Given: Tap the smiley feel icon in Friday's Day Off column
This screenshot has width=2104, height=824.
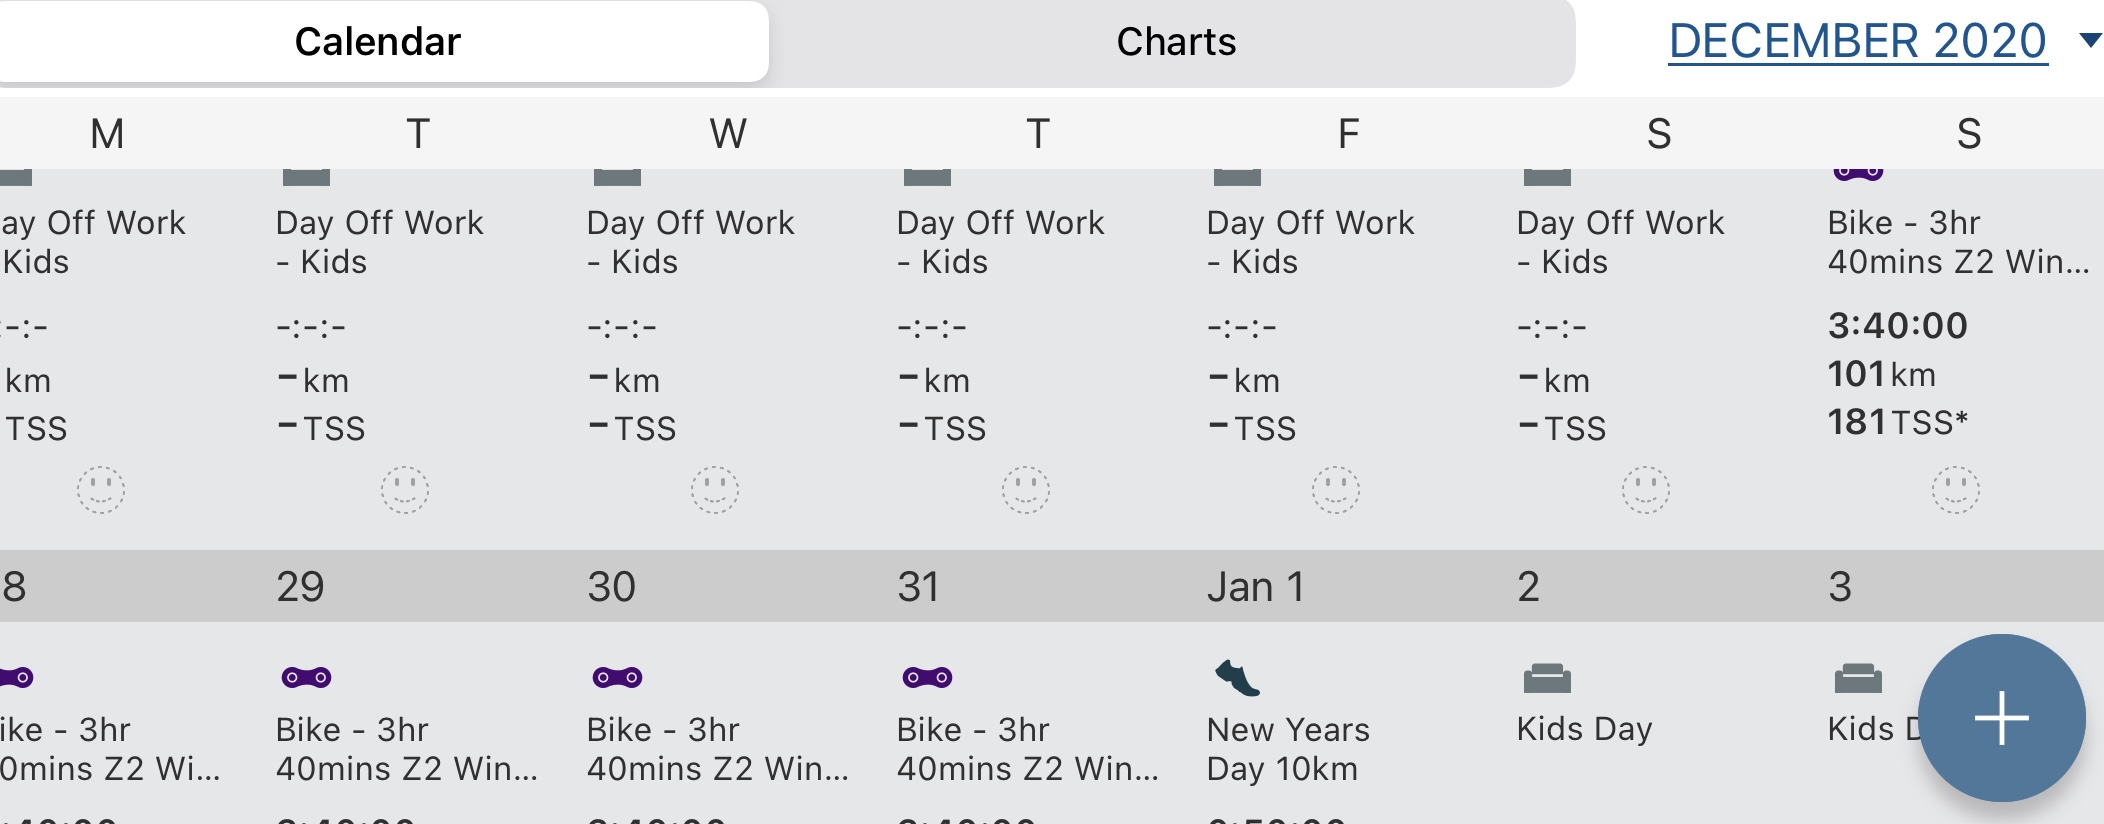Looking at the screenshot, I should coord(1335,490).
